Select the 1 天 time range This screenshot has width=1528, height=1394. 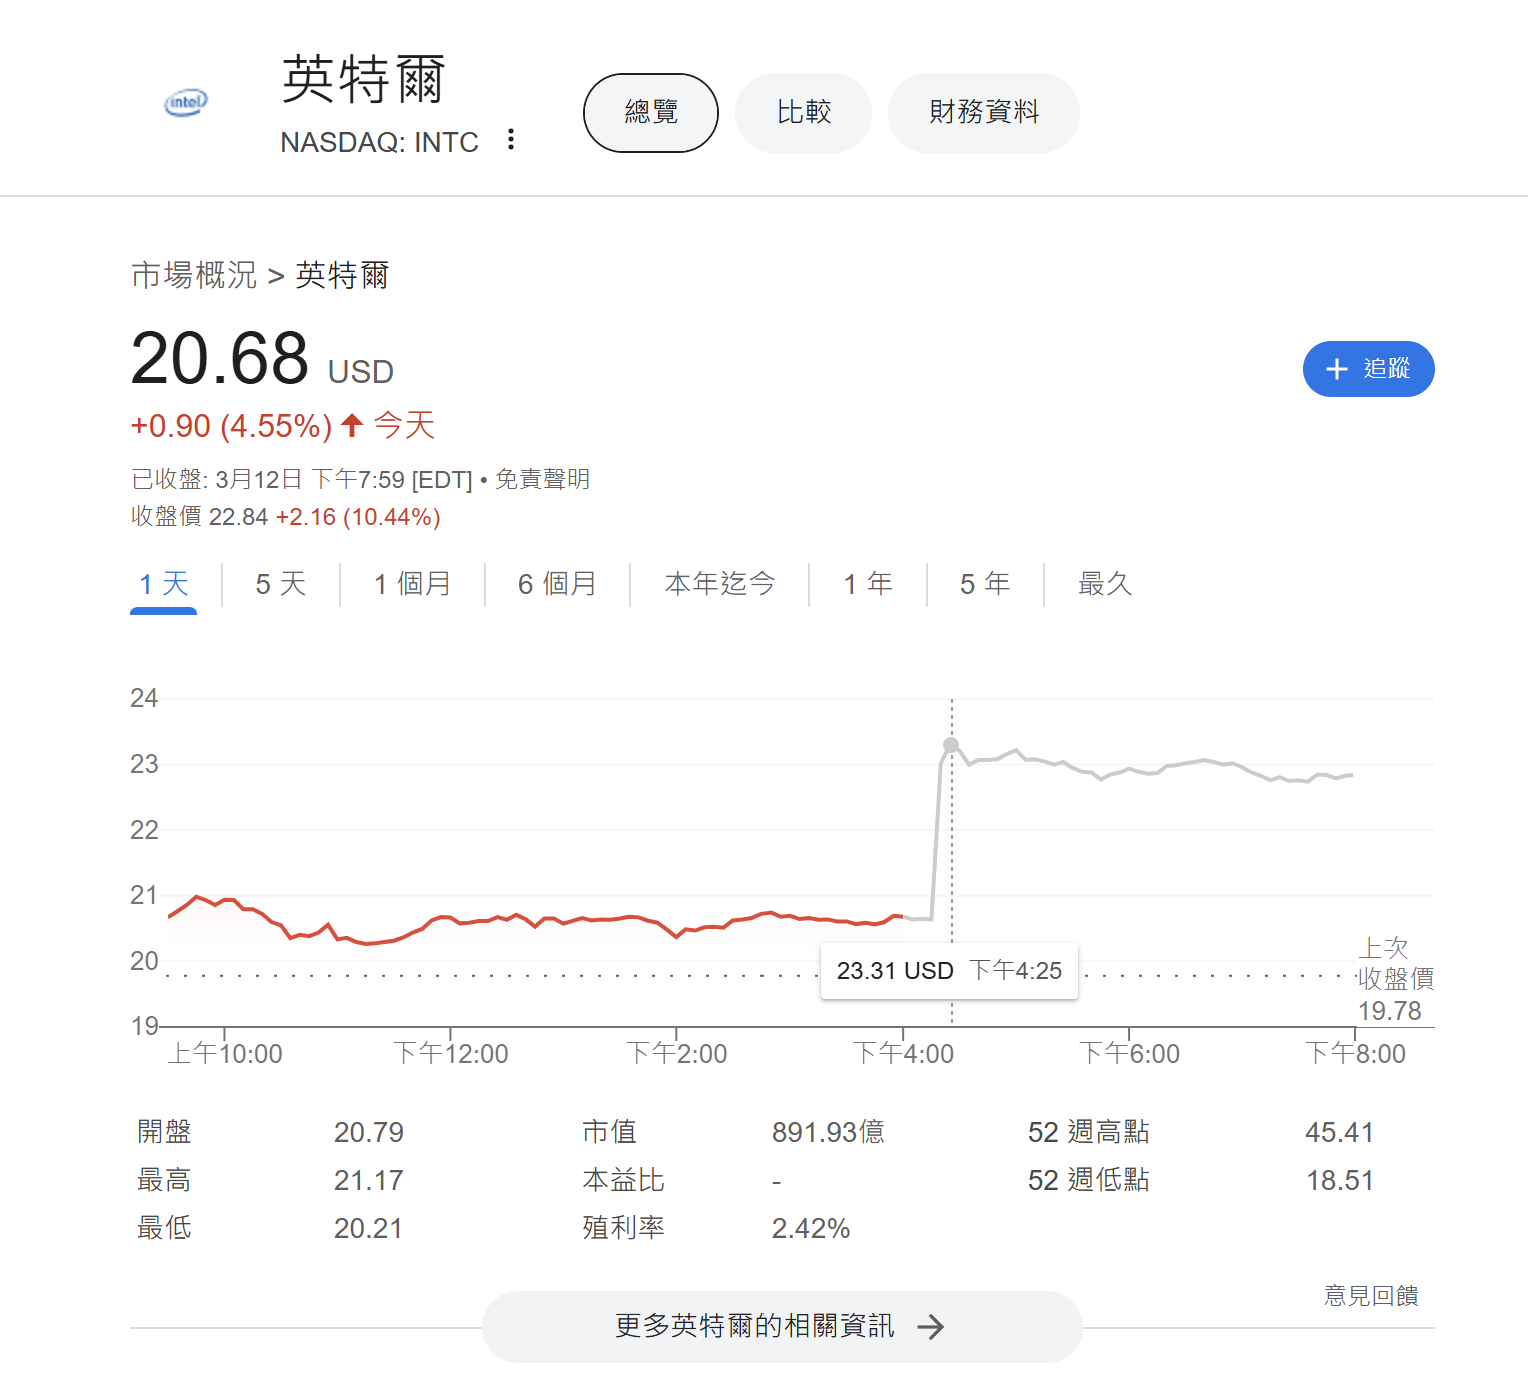[x=164, y=584]
